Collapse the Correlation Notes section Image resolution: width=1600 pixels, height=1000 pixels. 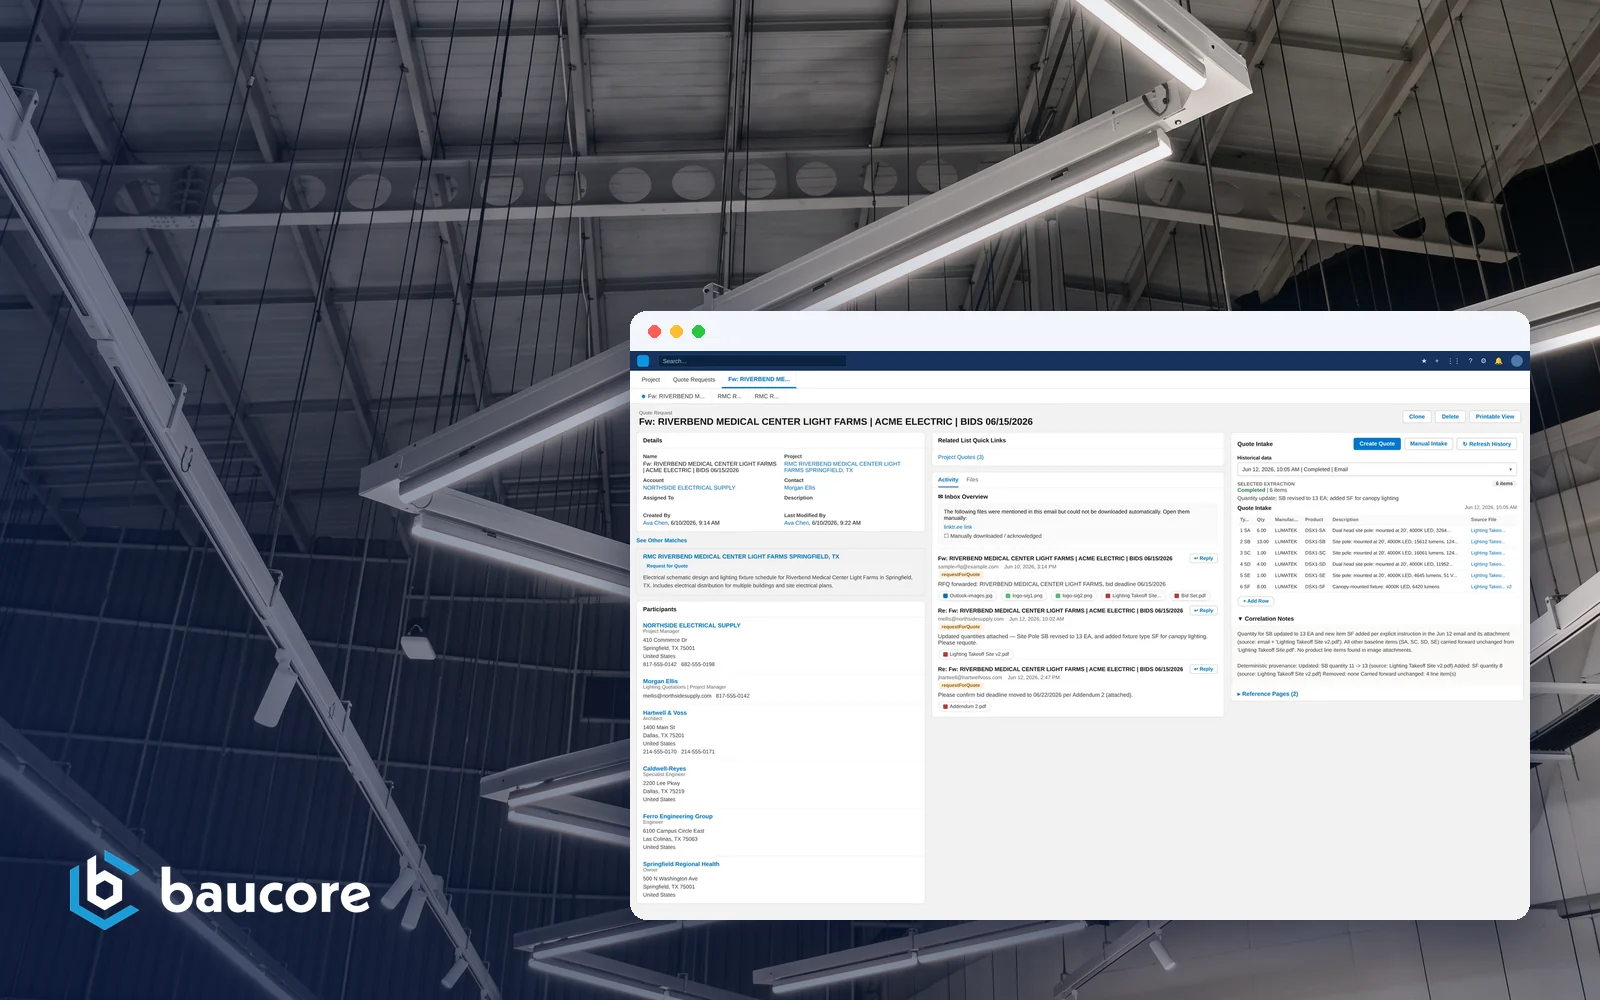(x=1266, y=619)
